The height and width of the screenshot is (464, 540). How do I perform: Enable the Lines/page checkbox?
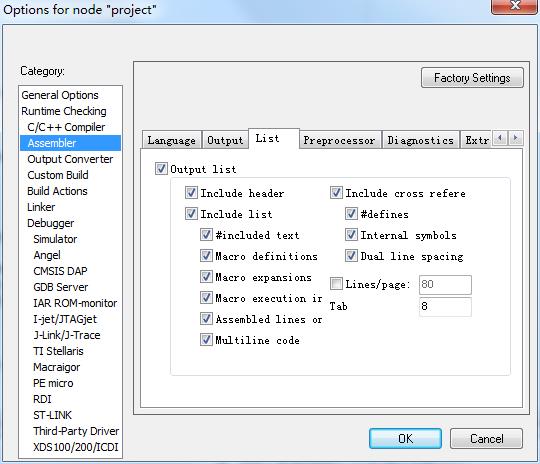[x=336, y=284]
